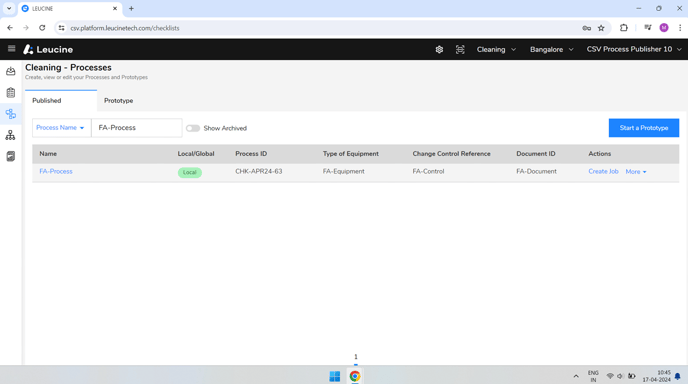
Task: Open the FA-Process link in Name column
Action: pyautogui.click(x=56, y=171)
